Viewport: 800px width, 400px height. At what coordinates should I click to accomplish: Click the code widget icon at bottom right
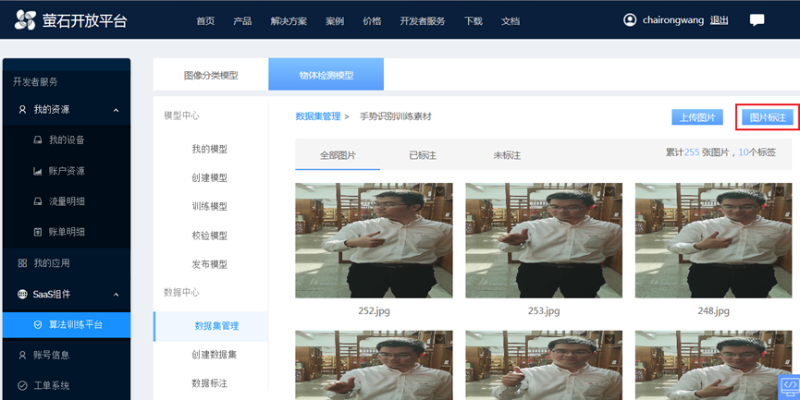(788, 384)
